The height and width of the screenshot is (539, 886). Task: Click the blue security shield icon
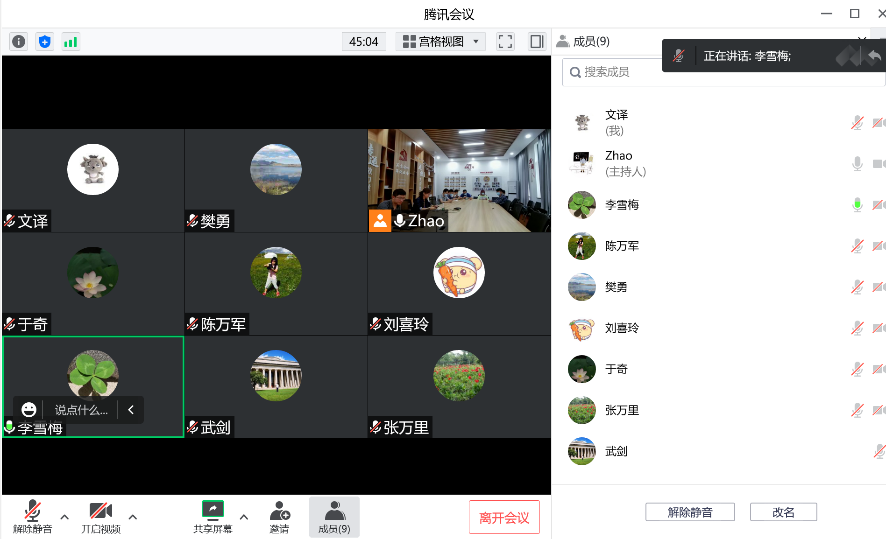pos(44,41)
